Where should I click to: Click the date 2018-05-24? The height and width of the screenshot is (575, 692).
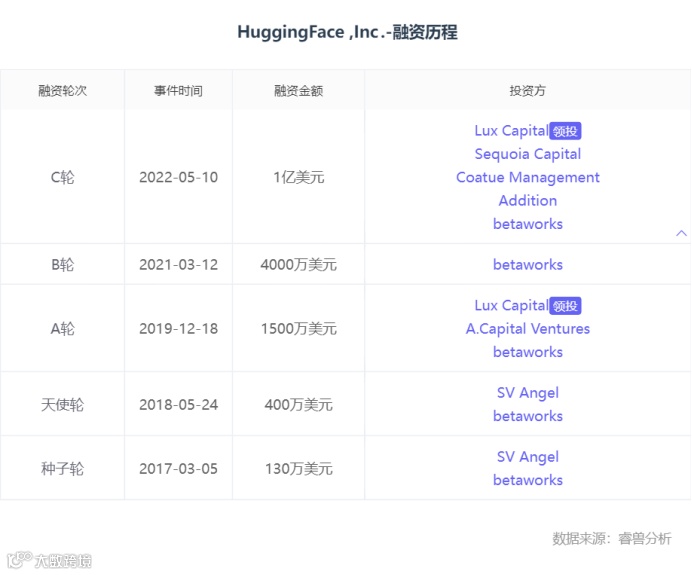coord(178,405)
